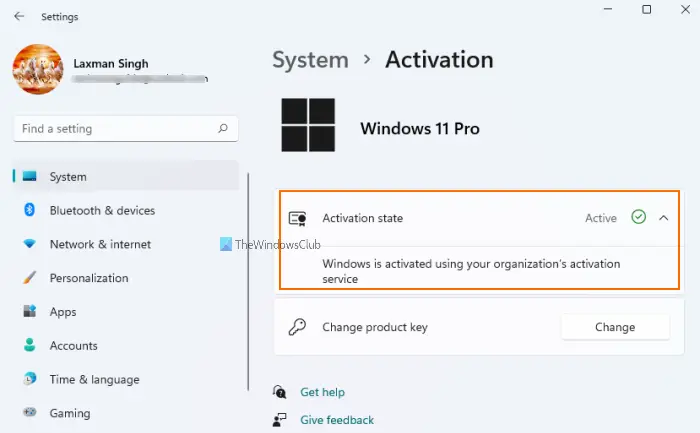Click the Windows logo image
Image resolution: width=700 pixels, height=433 pixels.
[308, 125]
